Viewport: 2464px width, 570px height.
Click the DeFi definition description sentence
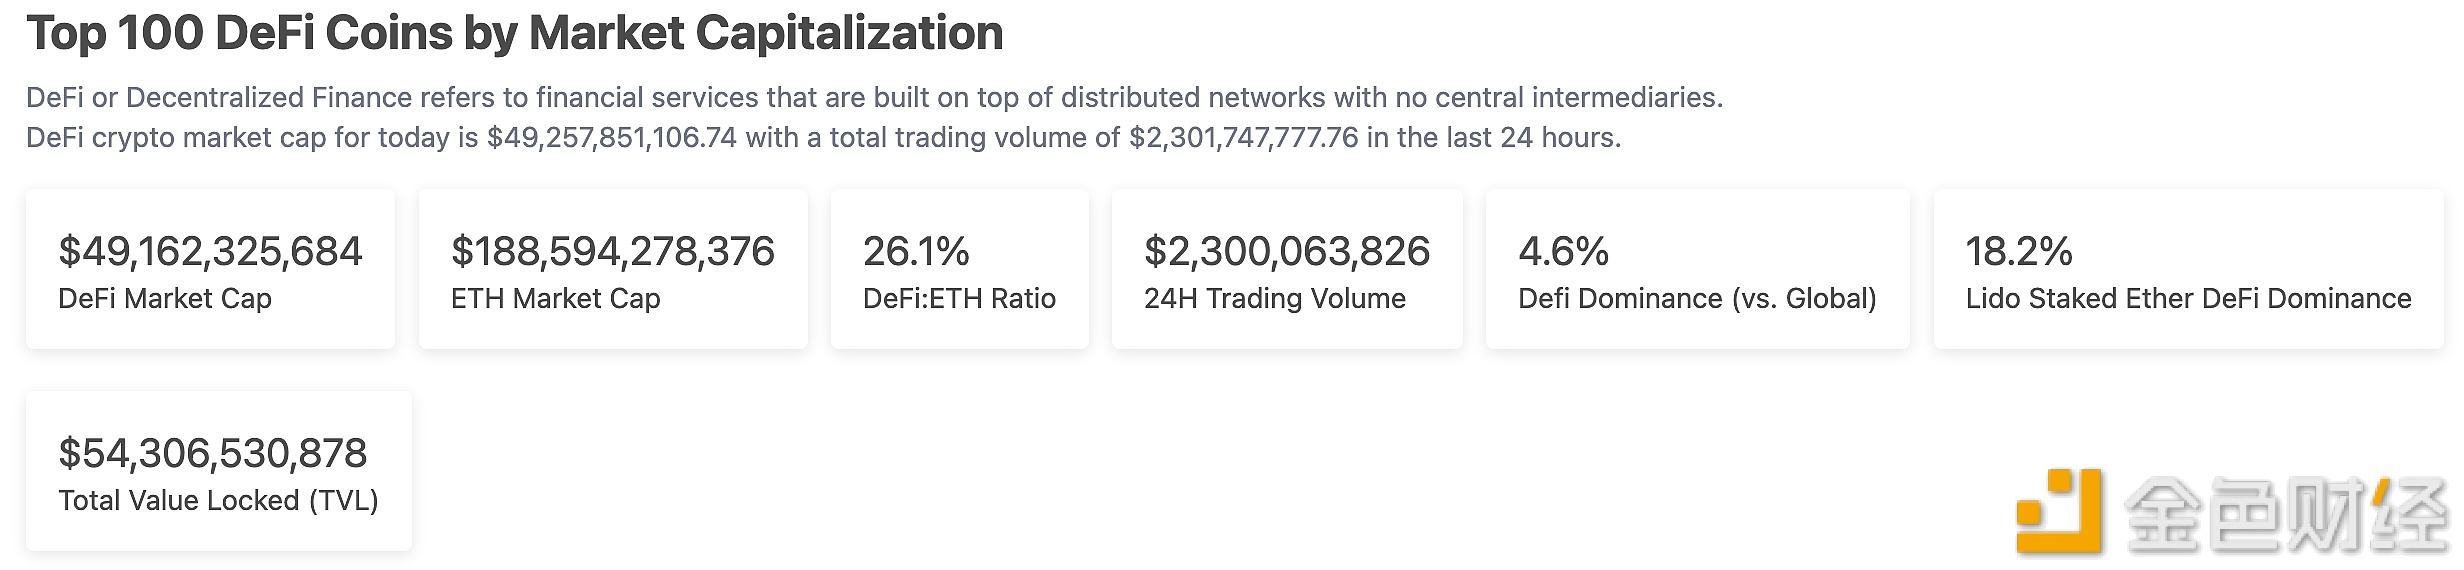(x=874, y=97)
